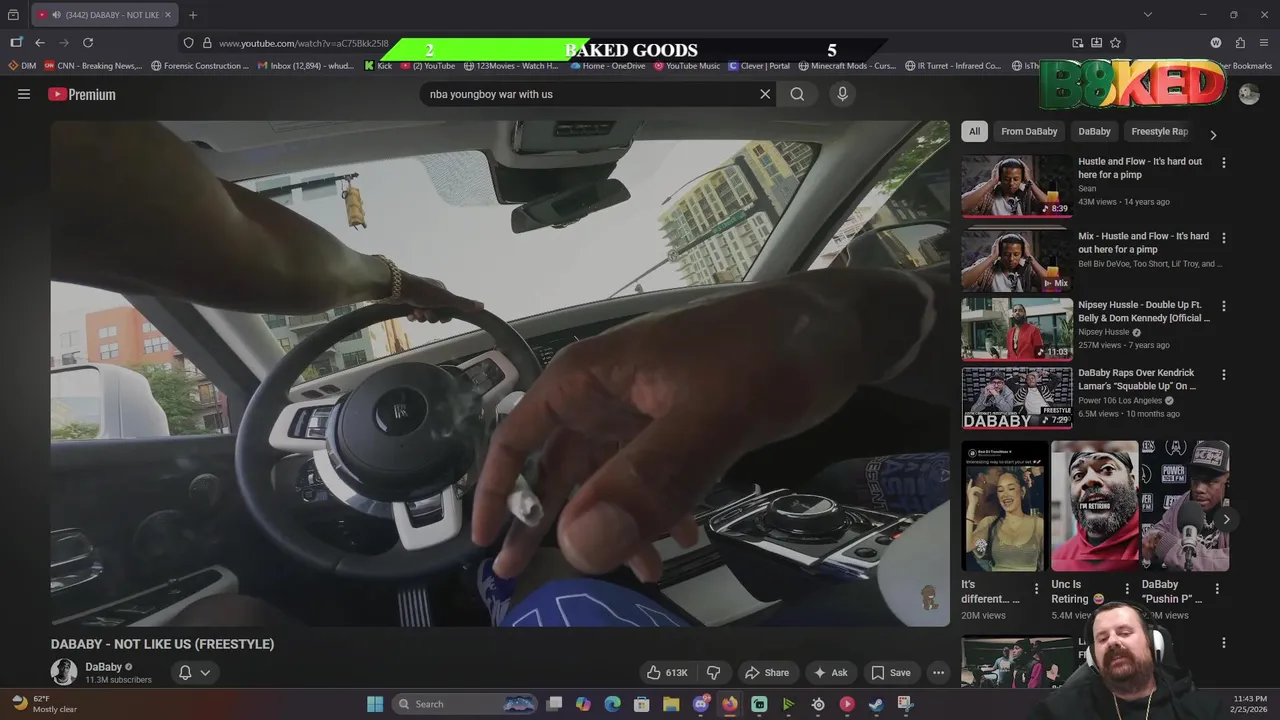Toggle the notification bell for DaBaby

pos(185,673)
